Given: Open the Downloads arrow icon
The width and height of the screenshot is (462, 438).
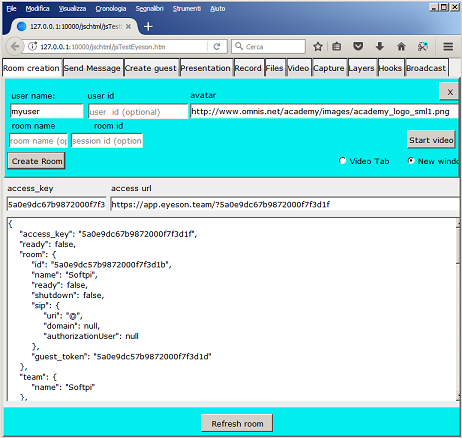Looking at the screenshot, I should click(380, 46).
